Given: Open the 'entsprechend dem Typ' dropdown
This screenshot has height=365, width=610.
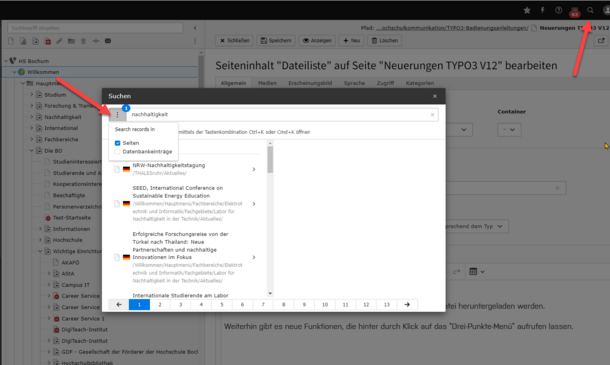Looking at the screenshot, I should coord(477,226).
